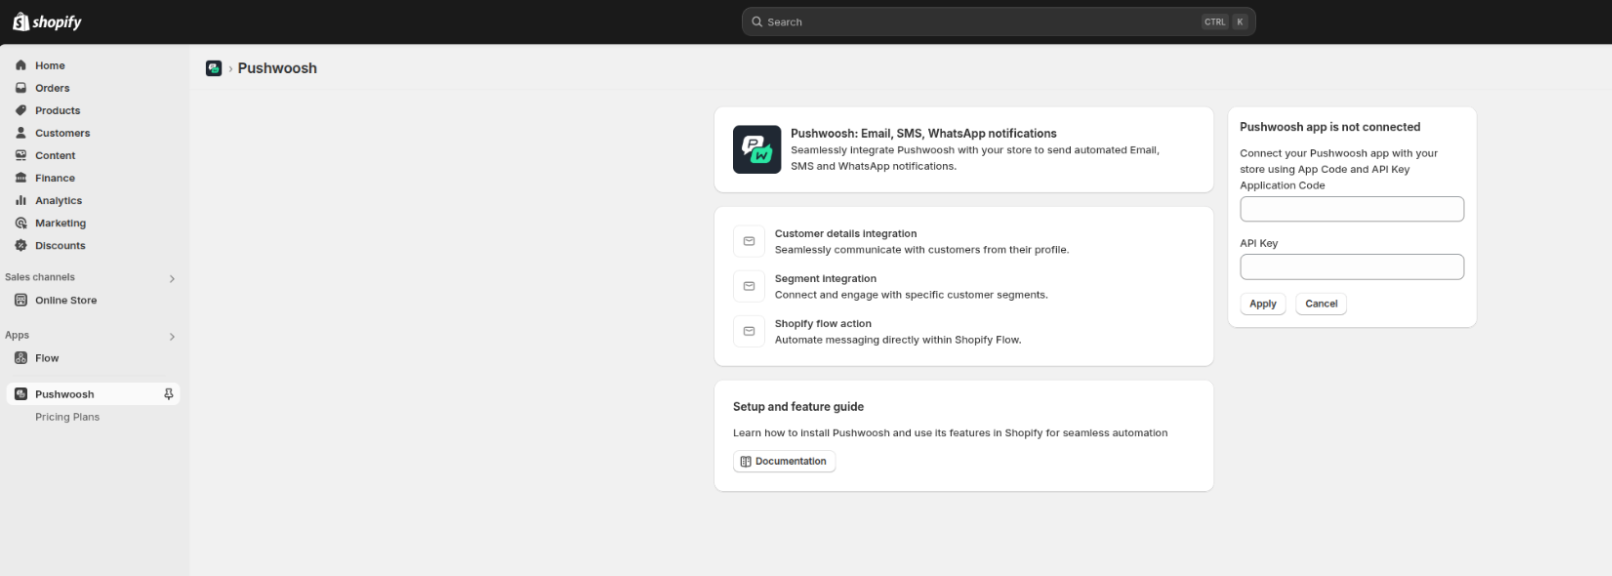Click the Content icon in sidebar
Screen dimensions: 1612x576
pyautogui.click(x=21, y=155)
